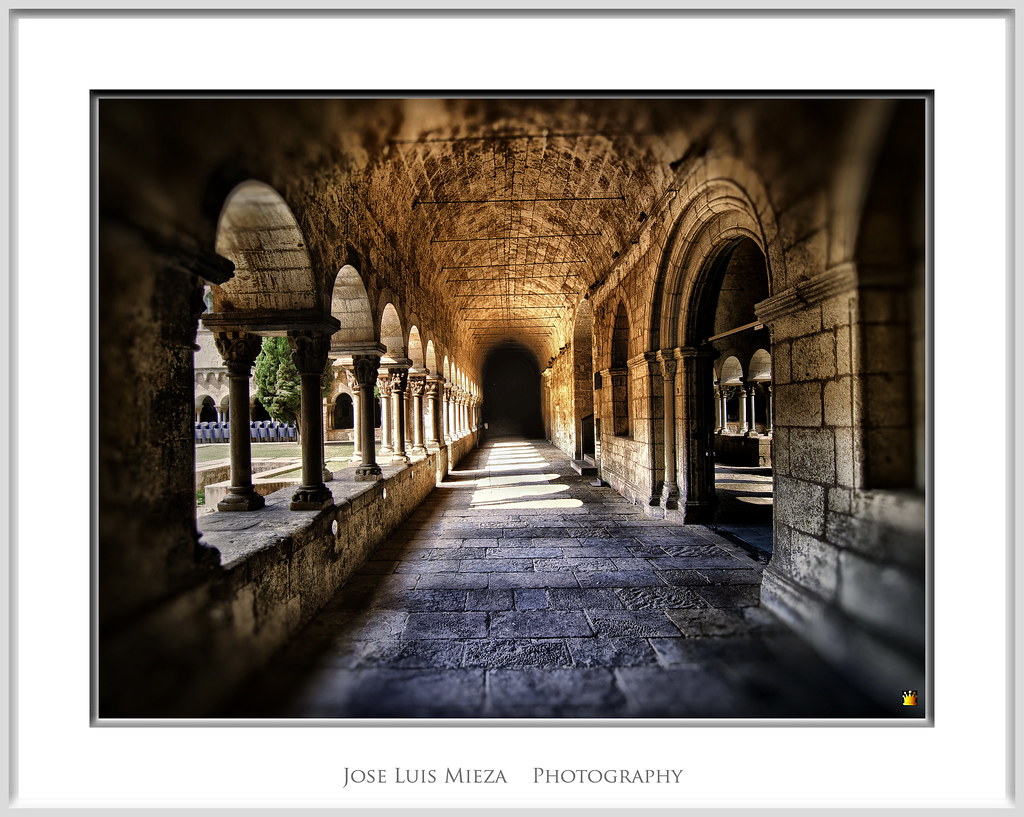Click the "Jose Luis Mieza" caption text

point(425,776)
